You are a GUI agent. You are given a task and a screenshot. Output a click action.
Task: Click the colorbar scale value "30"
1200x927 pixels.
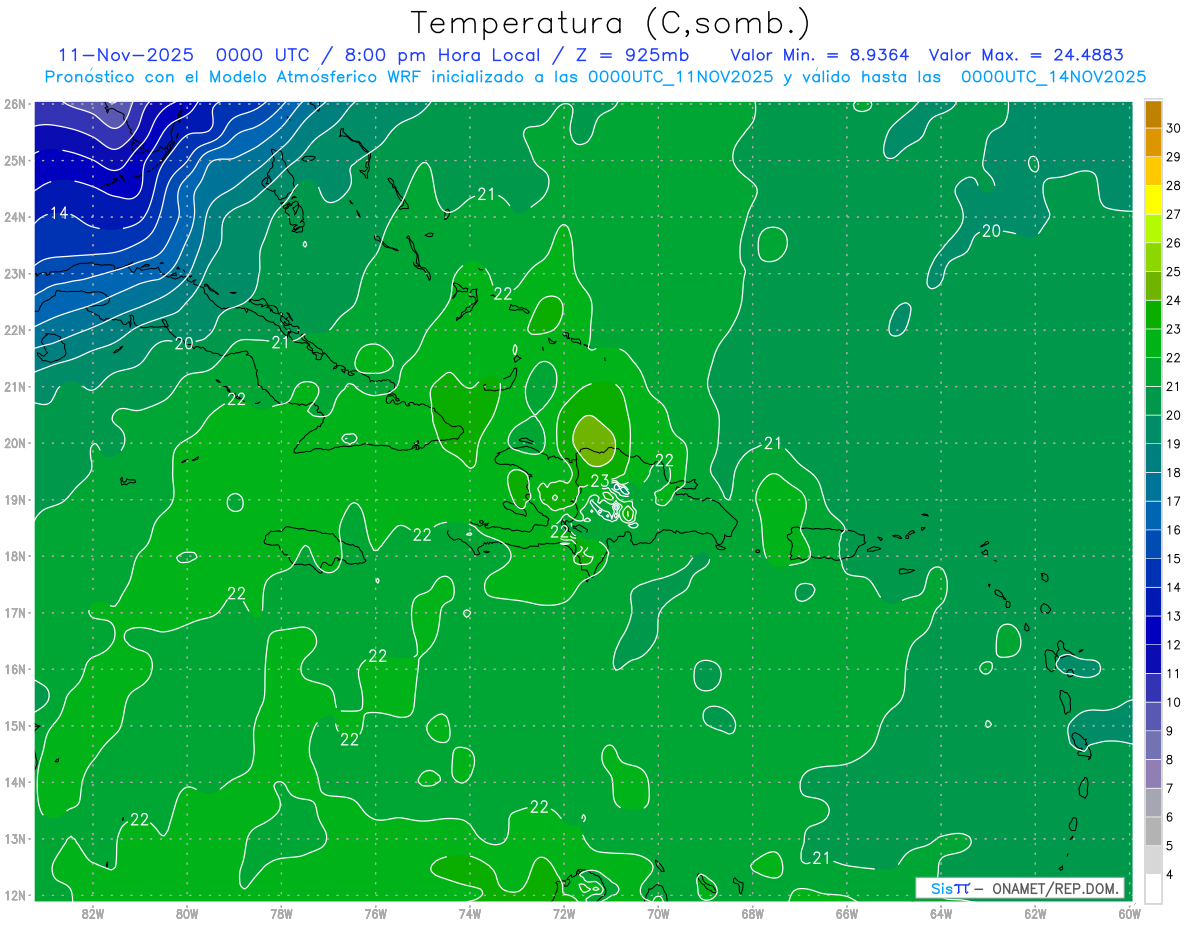(x=1174, y=128)
